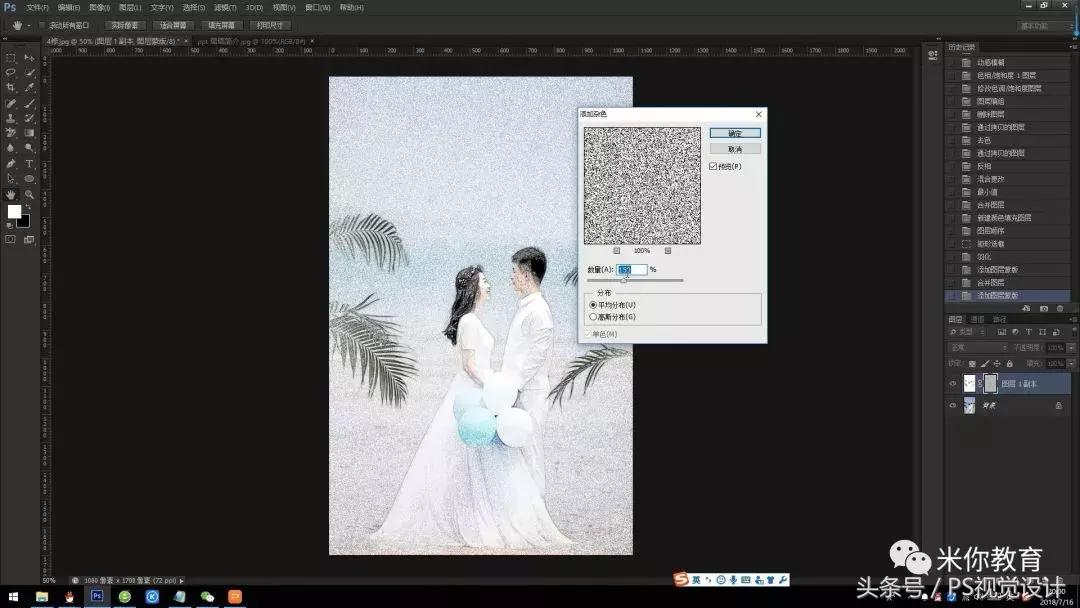Image resolution: width=1080 pixels, height=608 pixels.
Task: Click the noise amount slider handle
Action: pos(624,280)
